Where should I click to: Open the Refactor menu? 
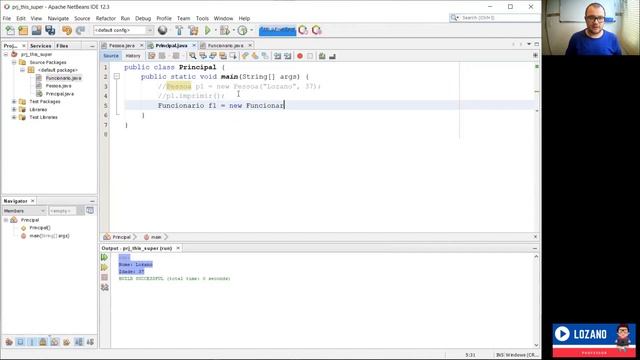pyautogui.click(x=106, y=18)
